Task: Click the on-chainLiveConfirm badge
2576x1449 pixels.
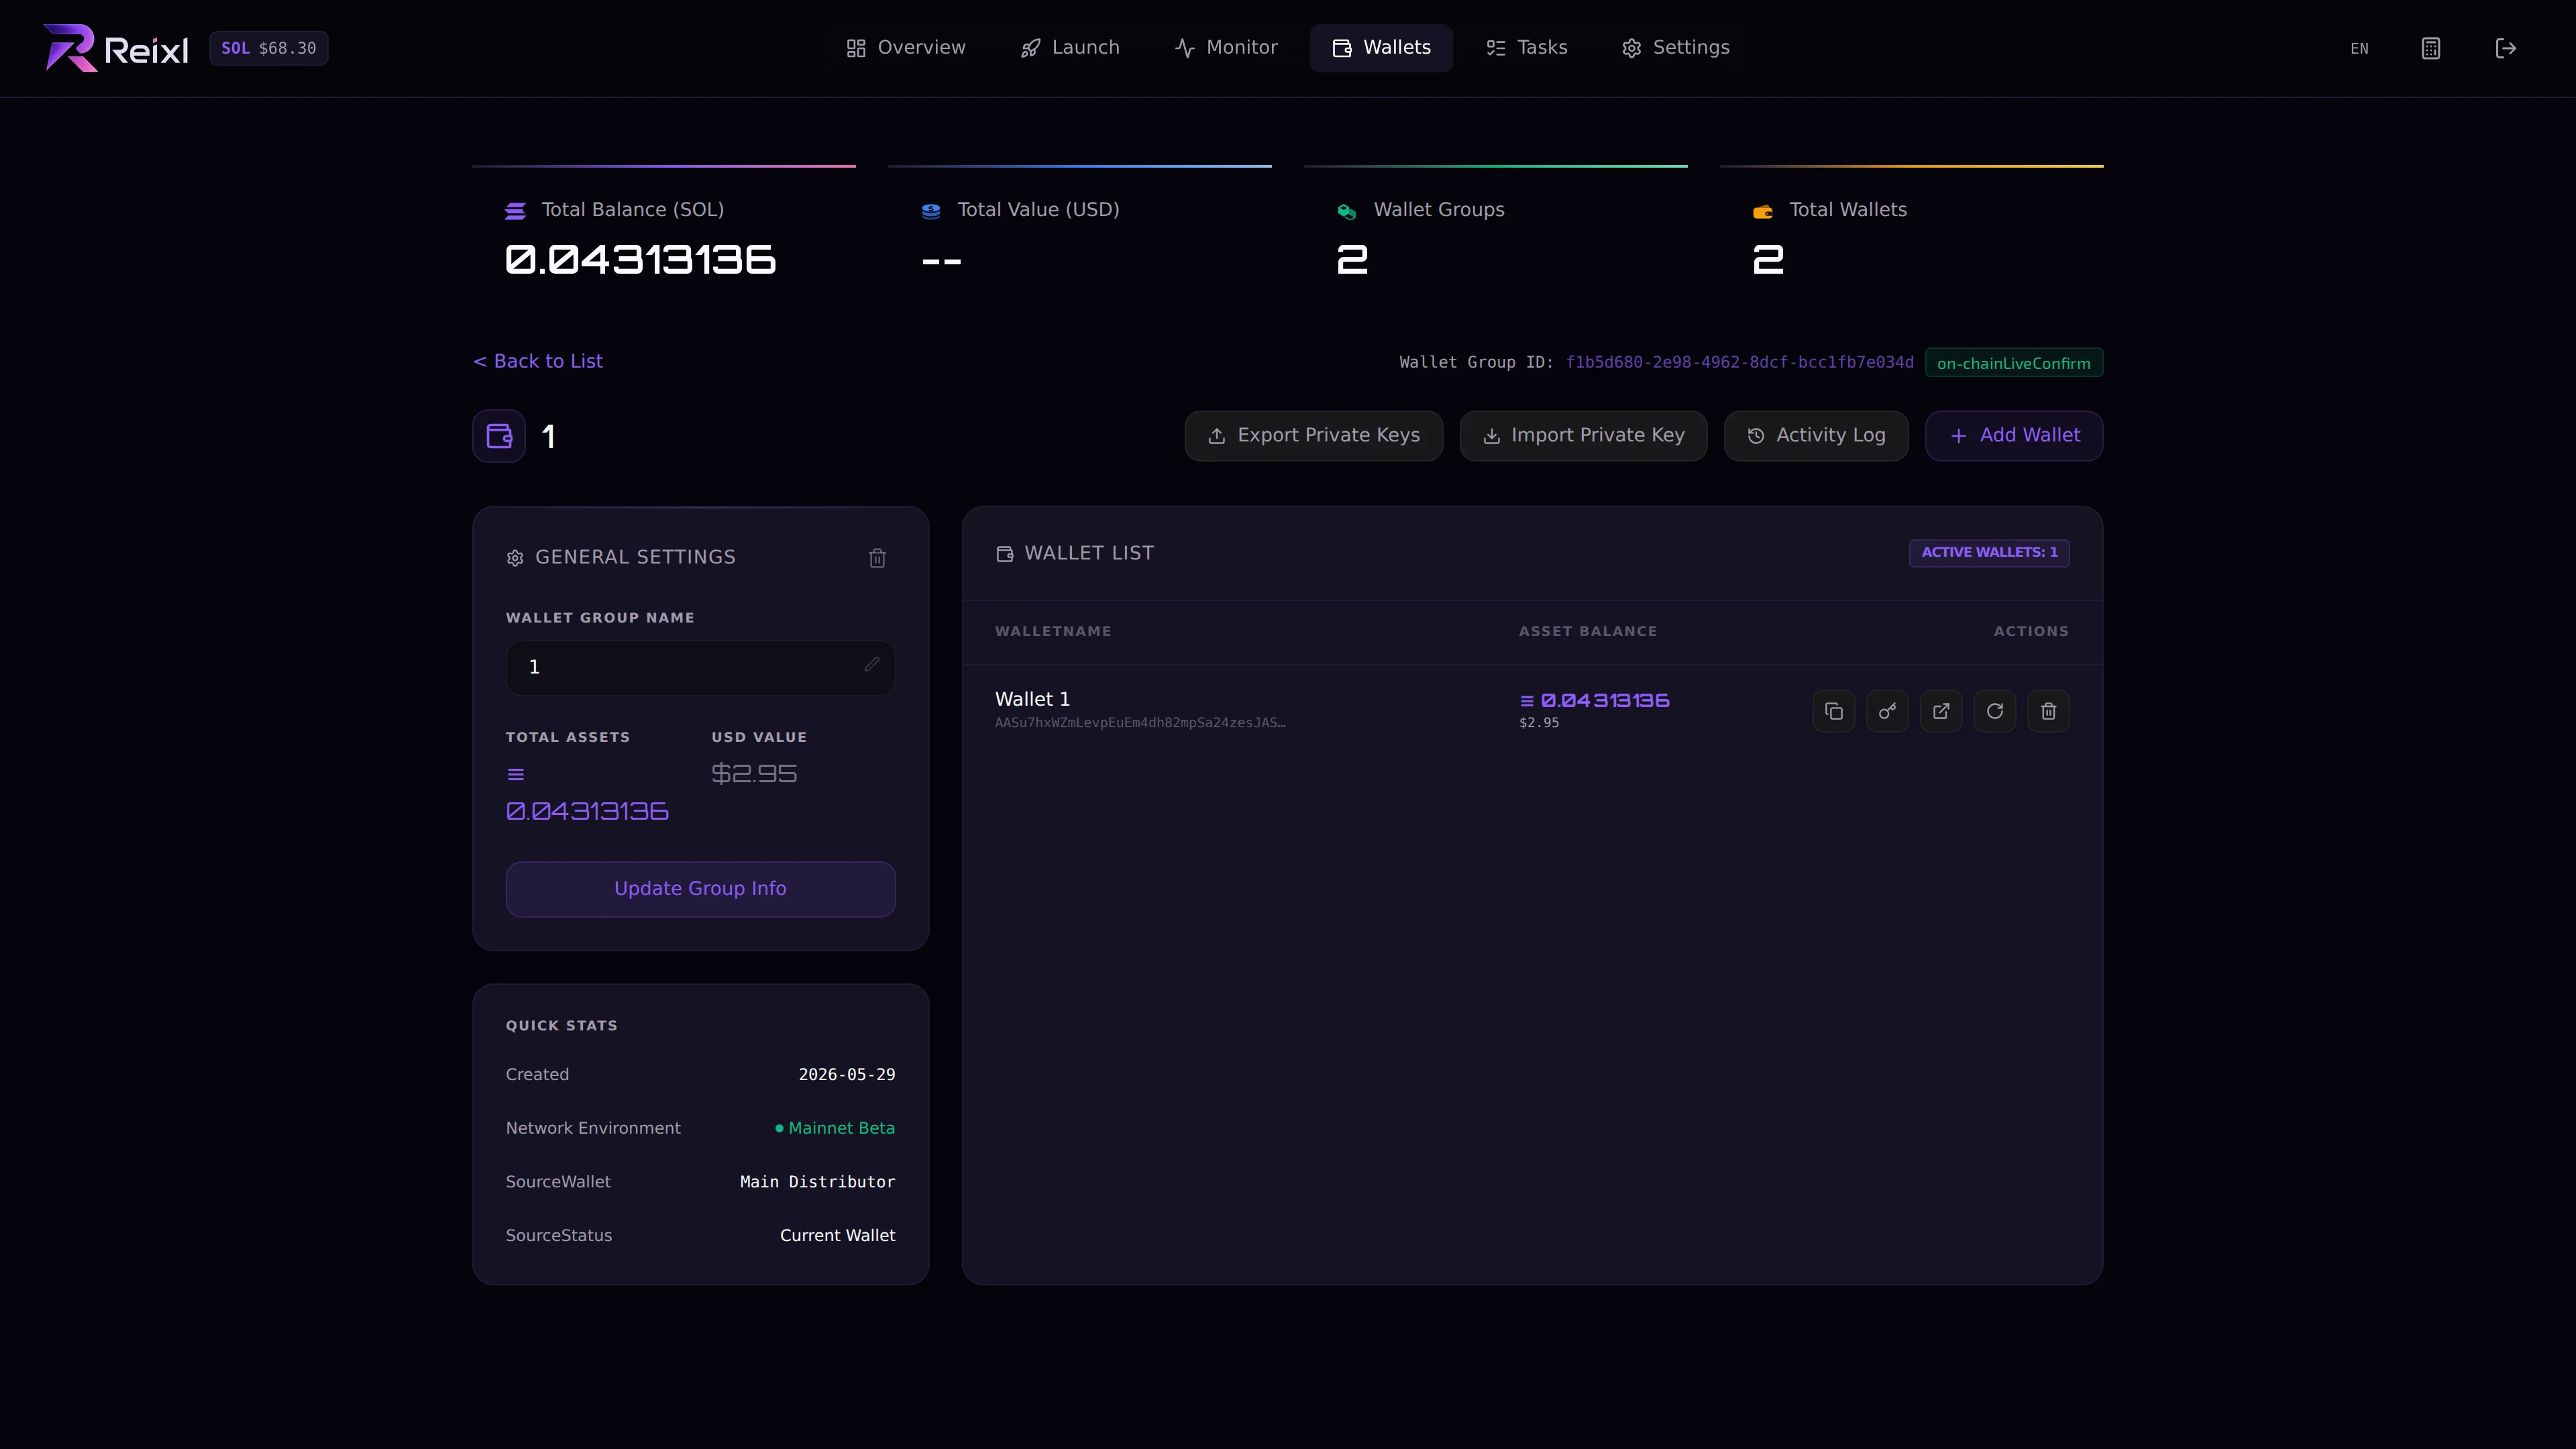Action: (2014, 363)
